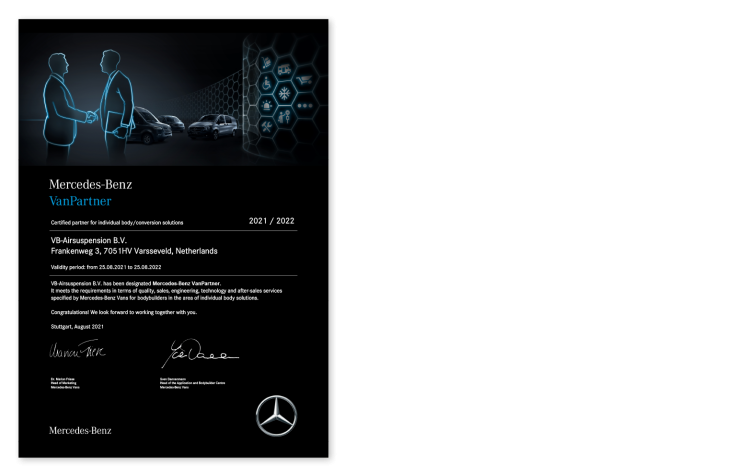Select the camper van hexagon icon
This screenshot has height=466, width=736.
(x=284, y=70)
